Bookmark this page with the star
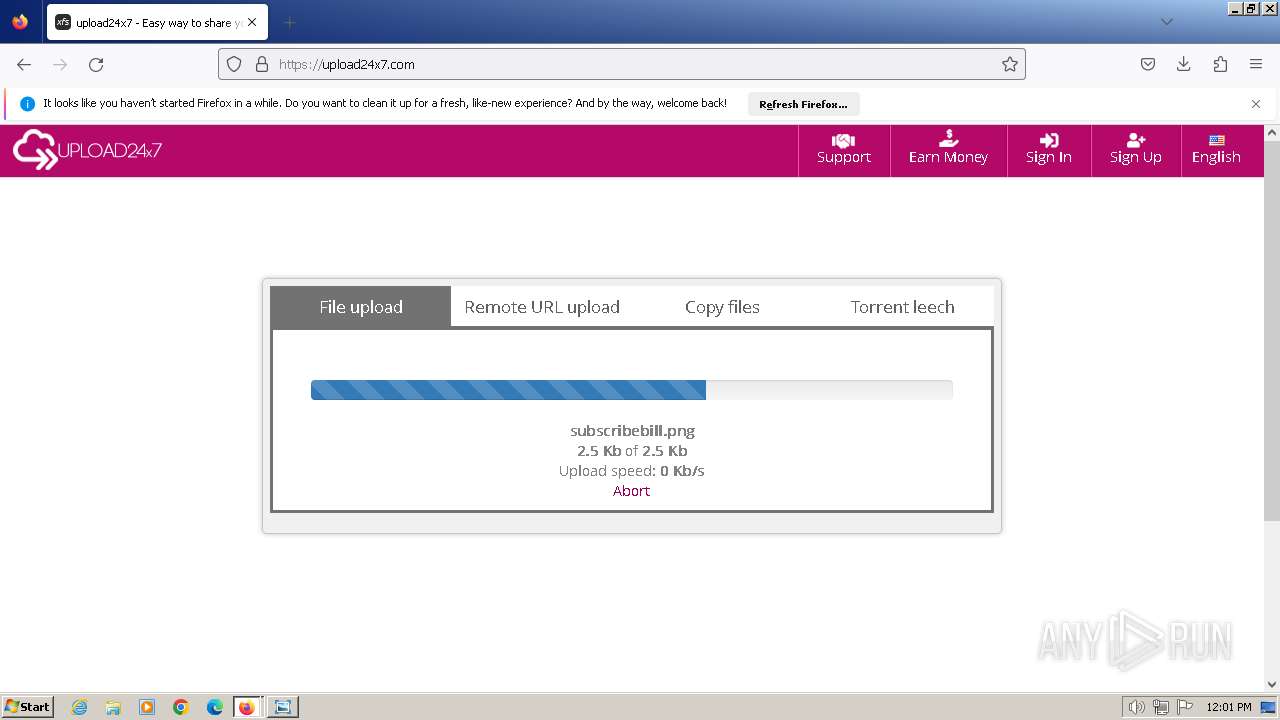Screen dimensions: 1280x720 1010,64
